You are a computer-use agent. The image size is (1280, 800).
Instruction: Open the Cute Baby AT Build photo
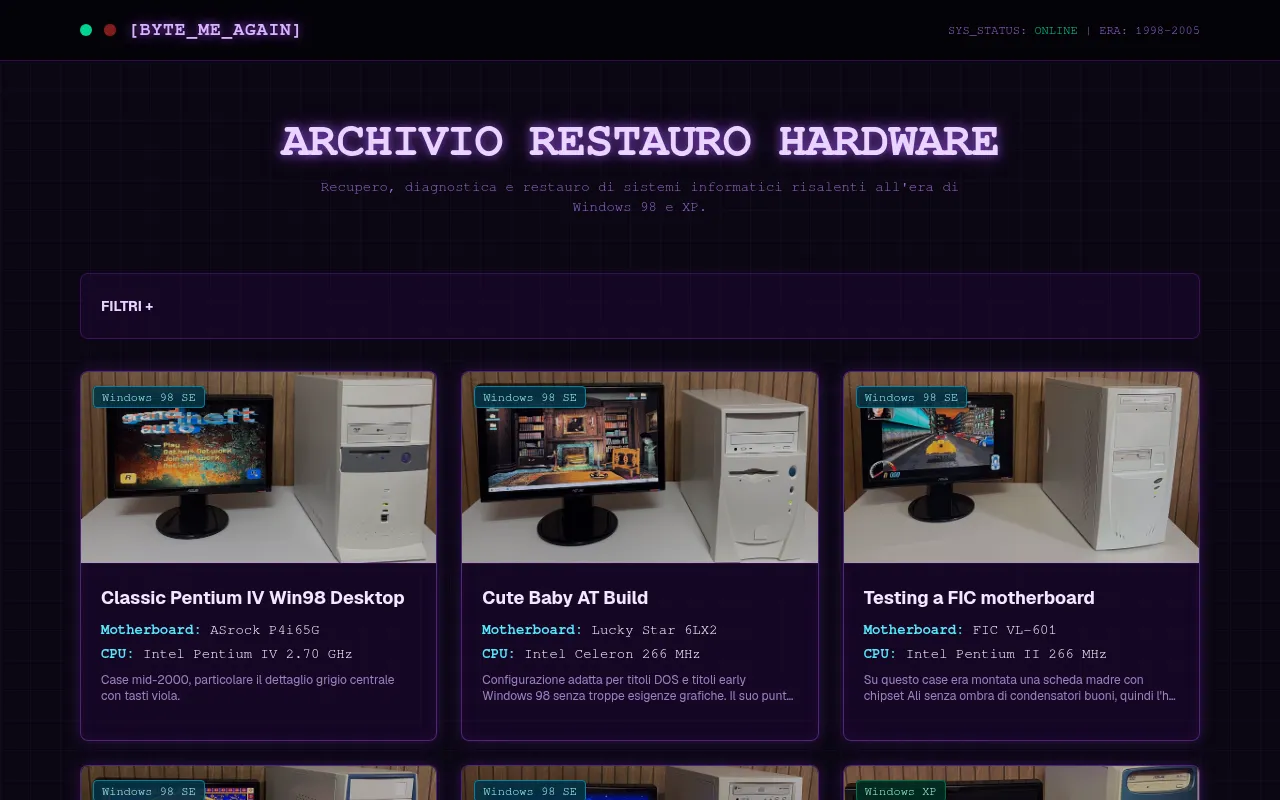tap(640, 468)
